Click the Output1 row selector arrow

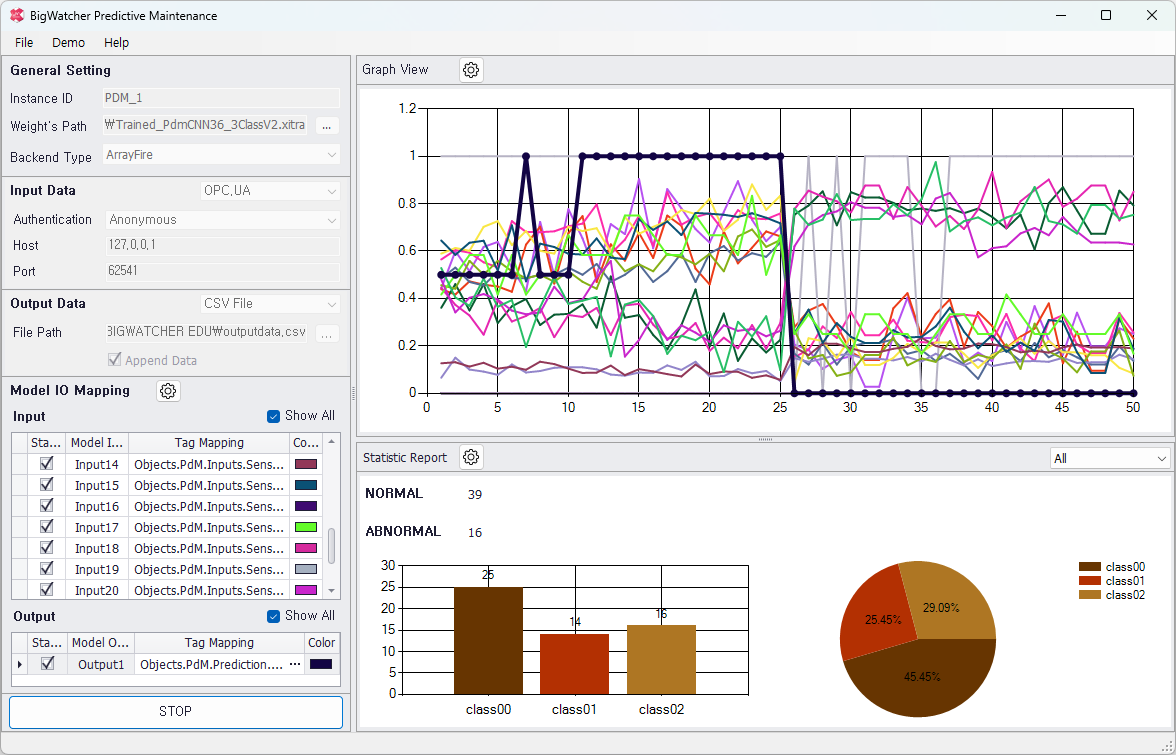coord(19,664)
